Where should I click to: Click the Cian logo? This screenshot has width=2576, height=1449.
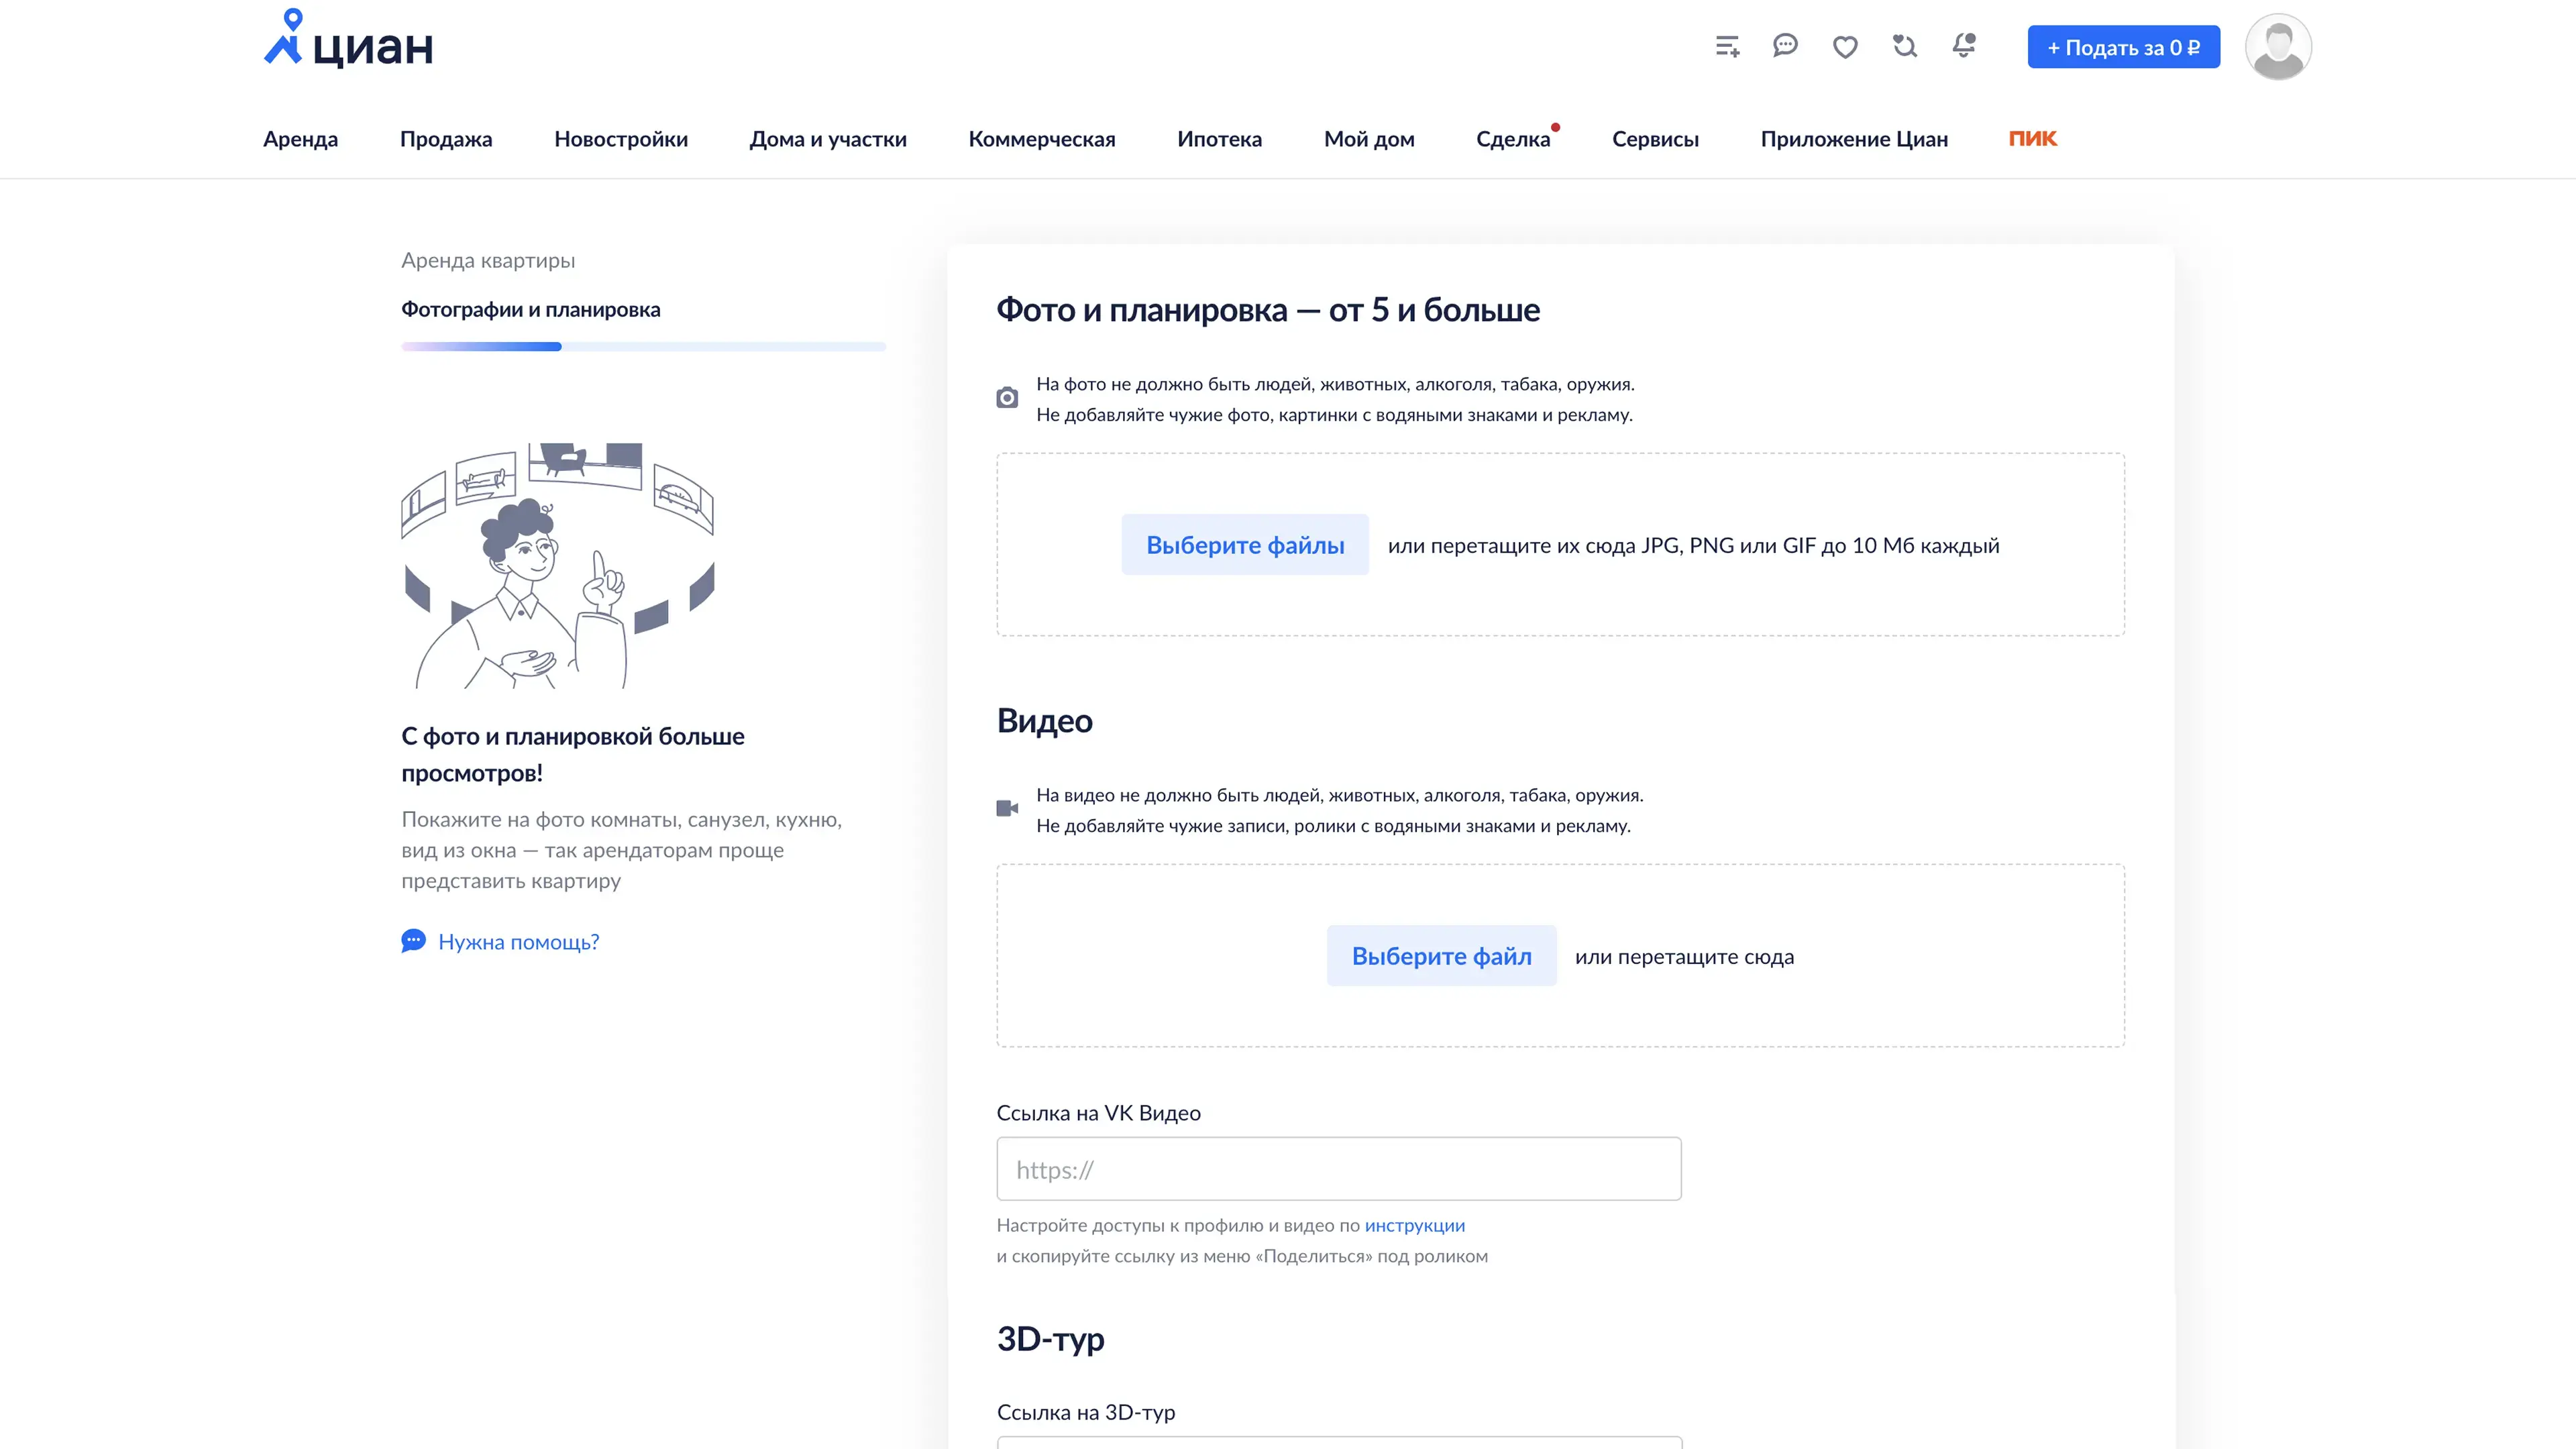click(348, 40)
